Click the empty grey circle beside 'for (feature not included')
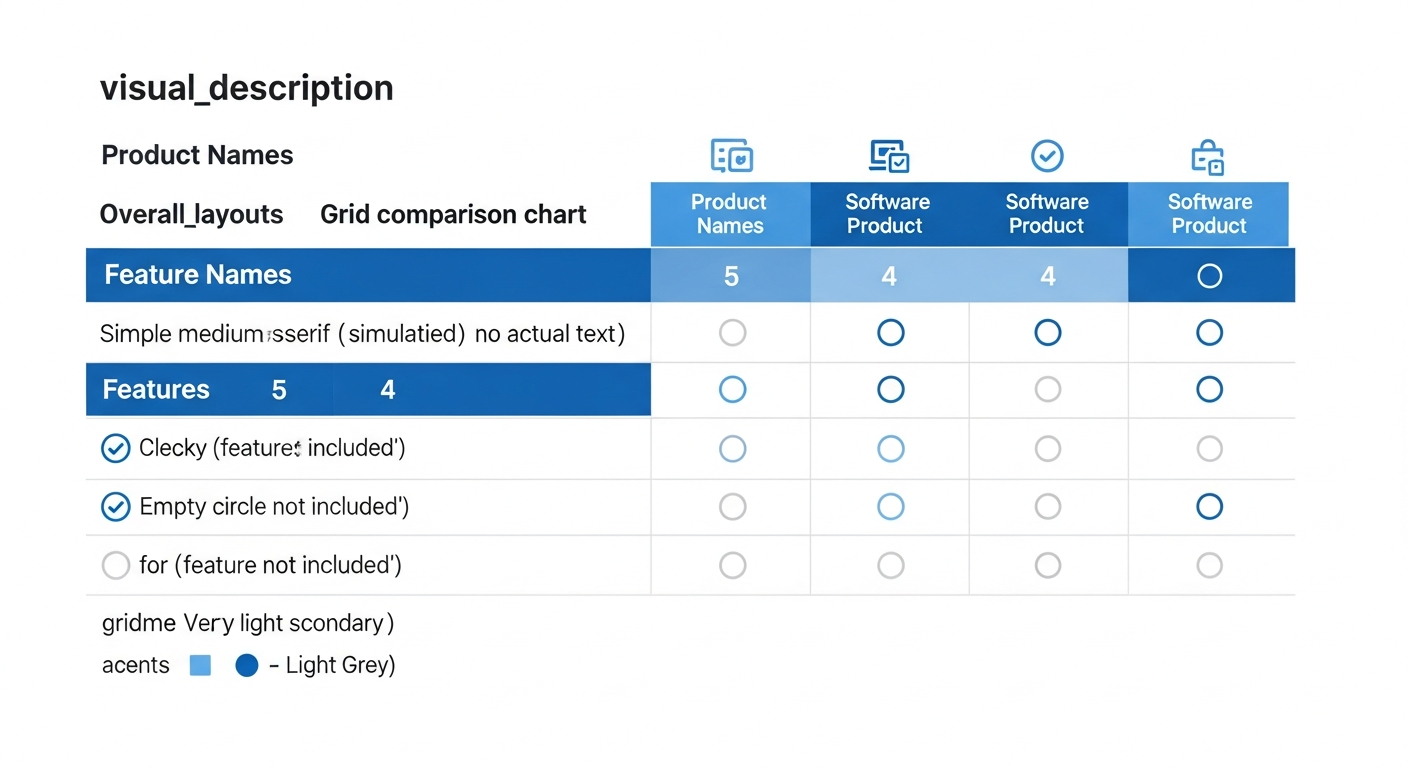 click(116, 566)
